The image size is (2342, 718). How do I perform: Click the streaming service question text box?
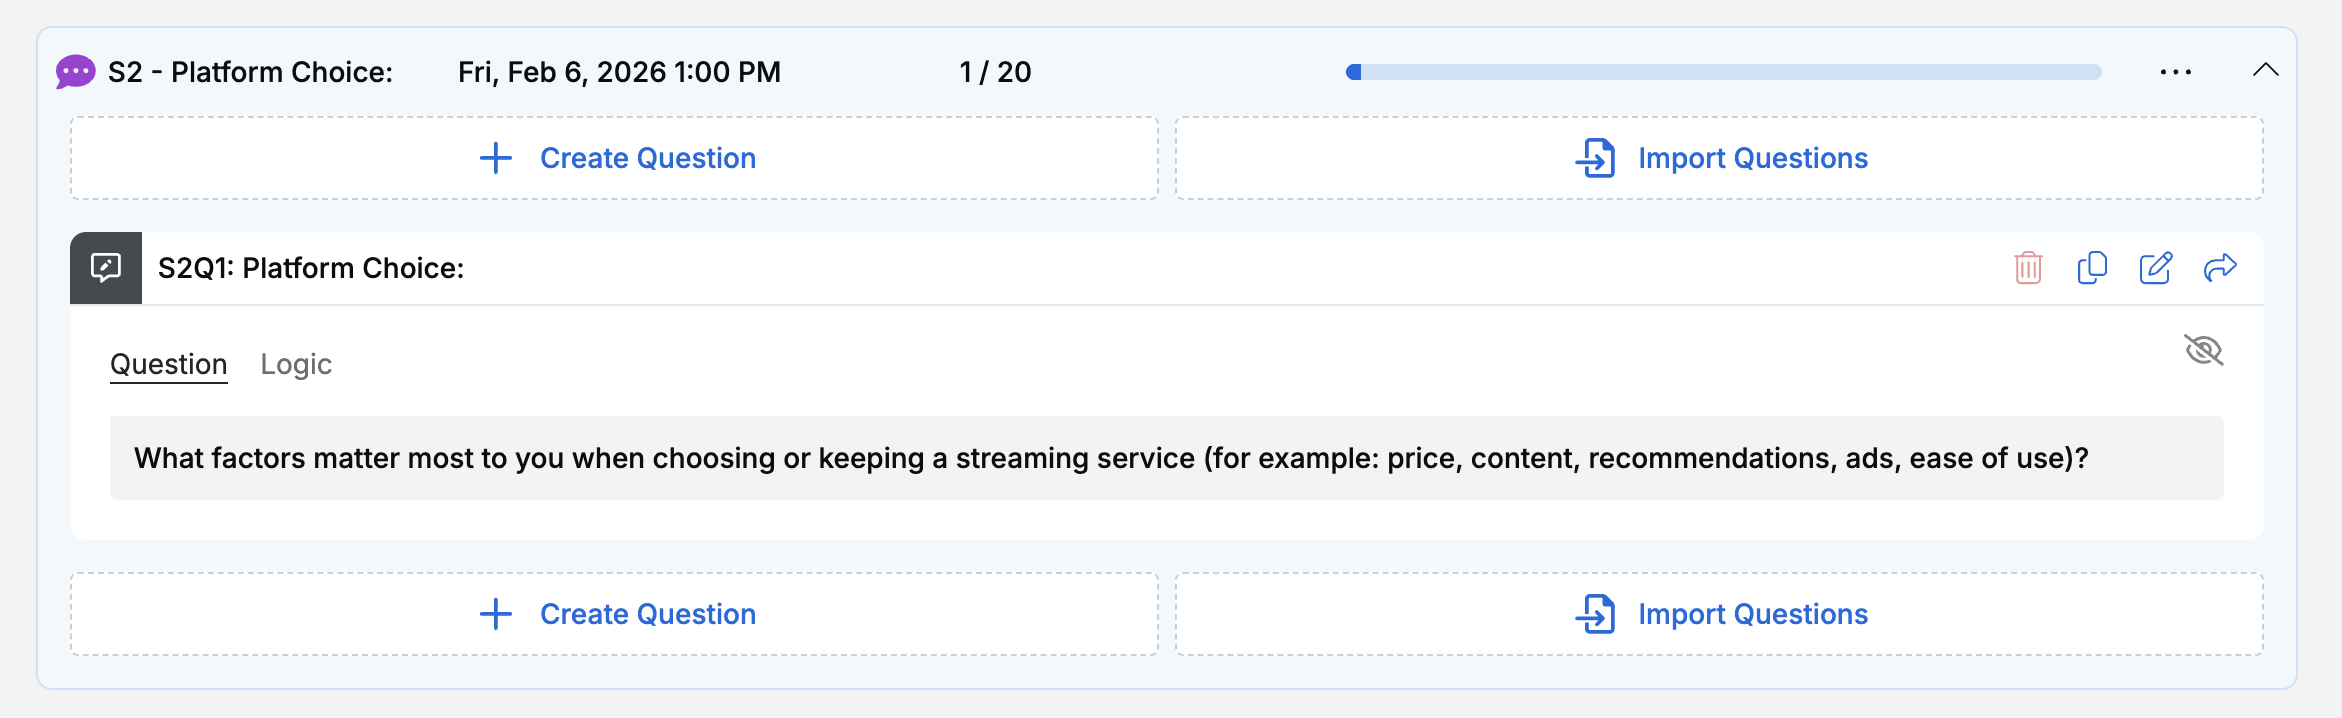pyautogui.click(x=1166, y=458)
